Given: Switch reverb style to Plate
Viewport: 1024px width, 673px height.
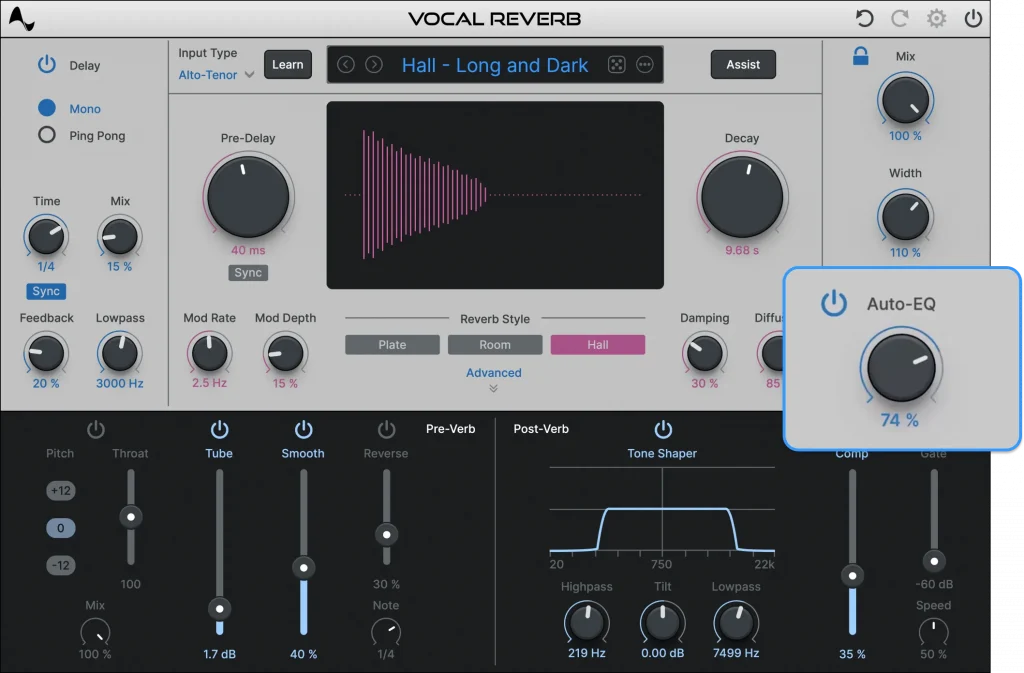Looking at the screenshot, I should coord(392,344).
